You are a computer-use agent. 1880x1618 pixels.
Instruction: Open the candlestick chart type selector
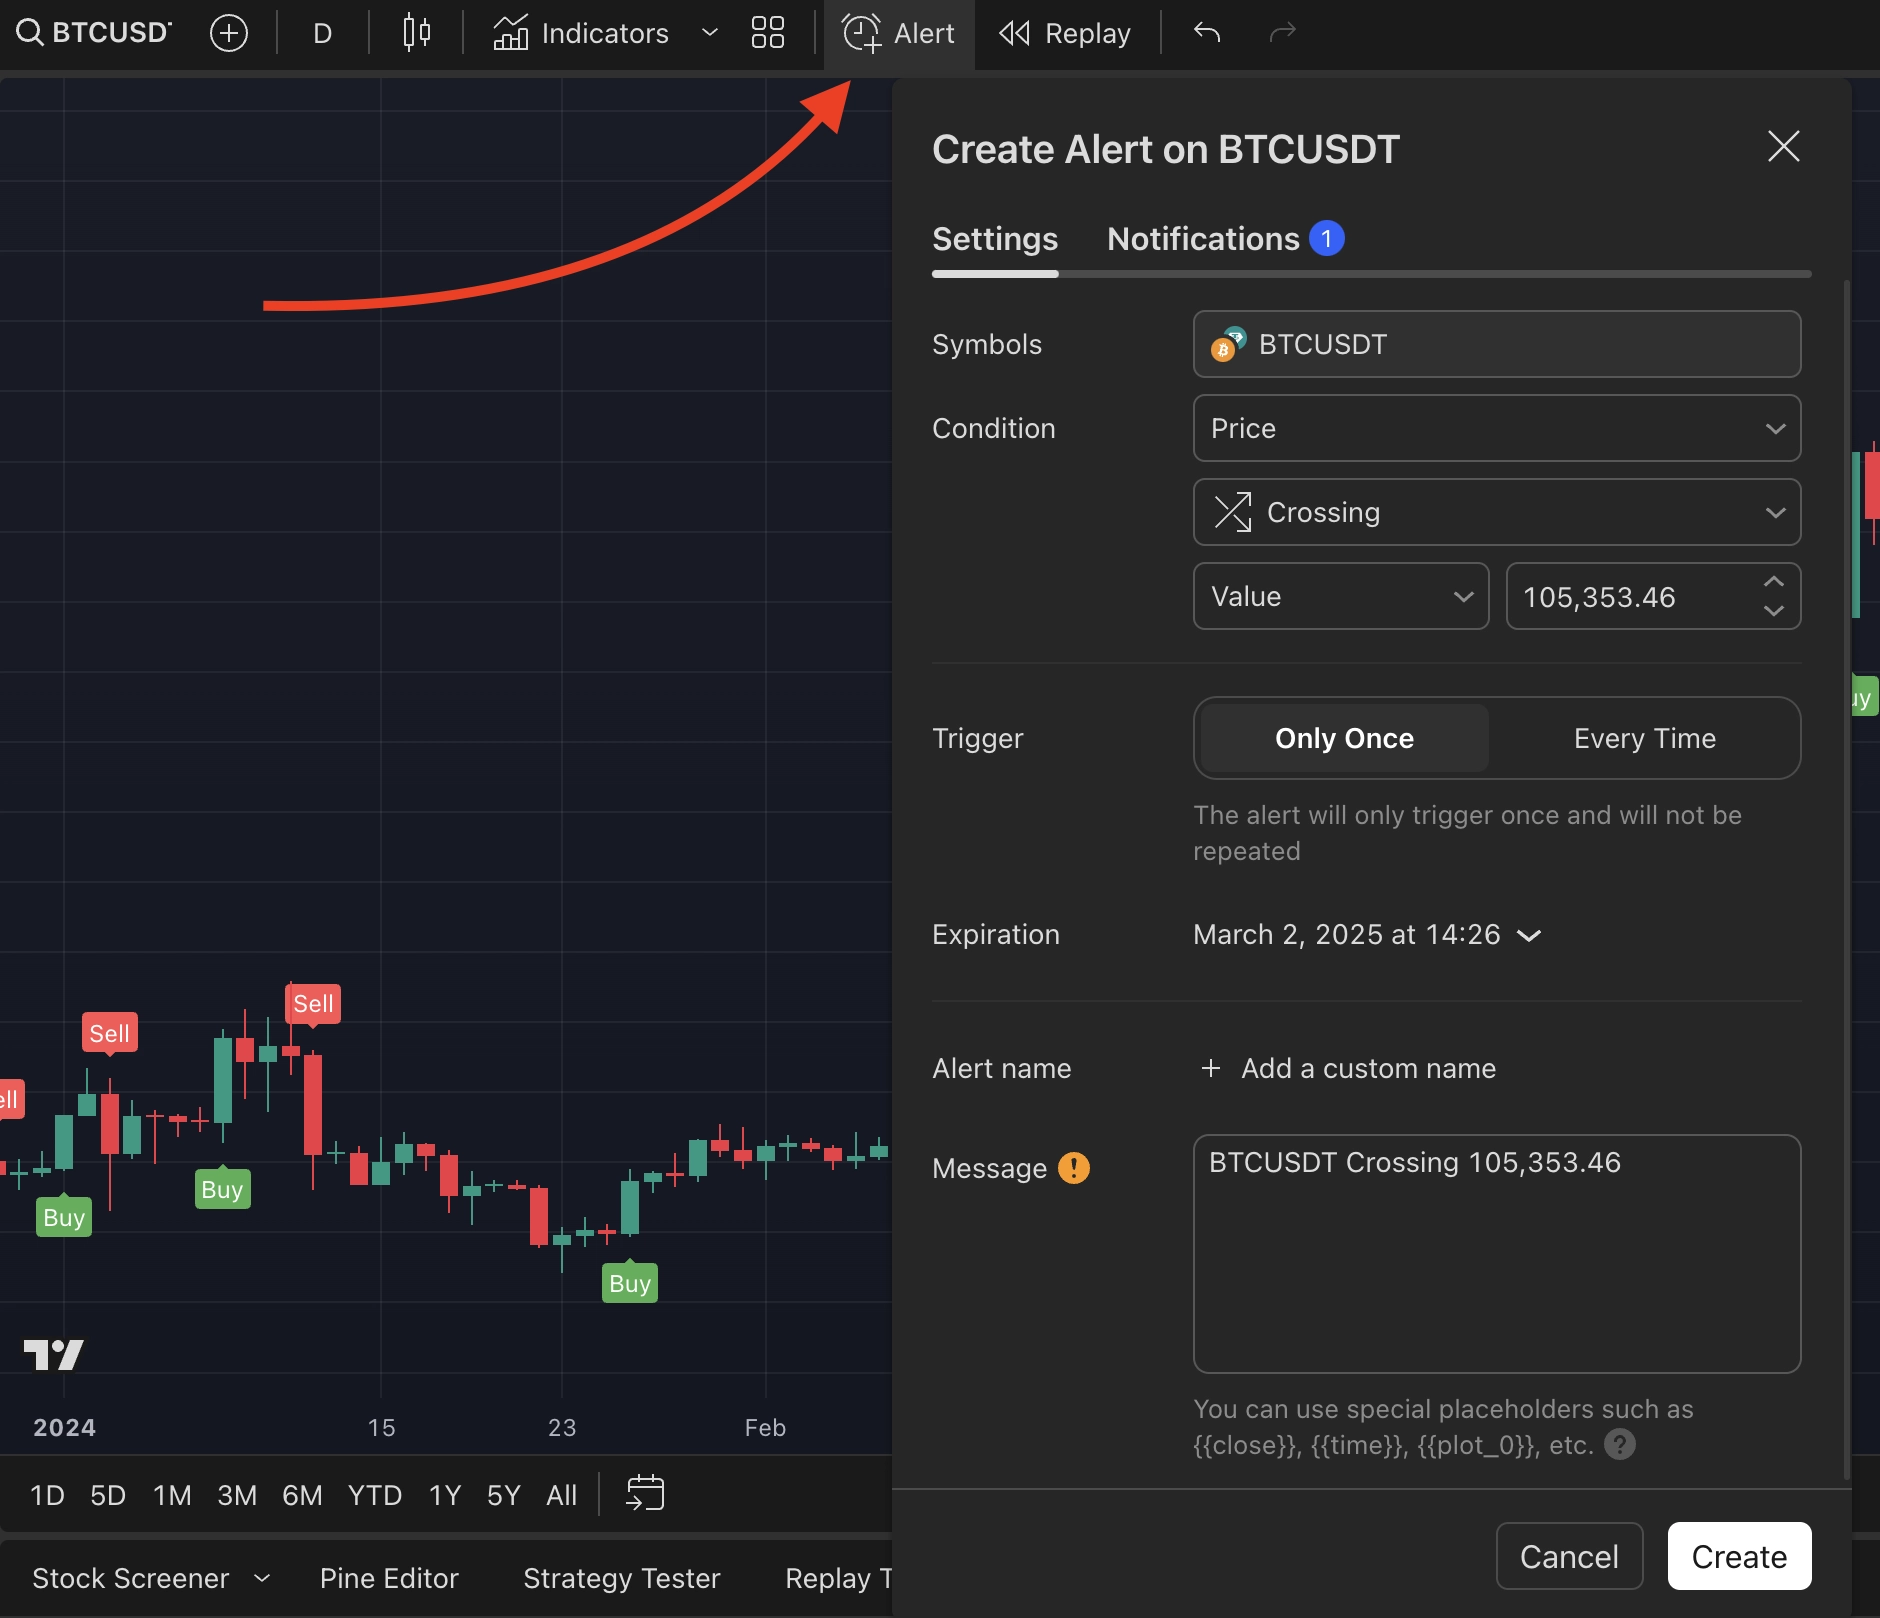pos(416,33)
